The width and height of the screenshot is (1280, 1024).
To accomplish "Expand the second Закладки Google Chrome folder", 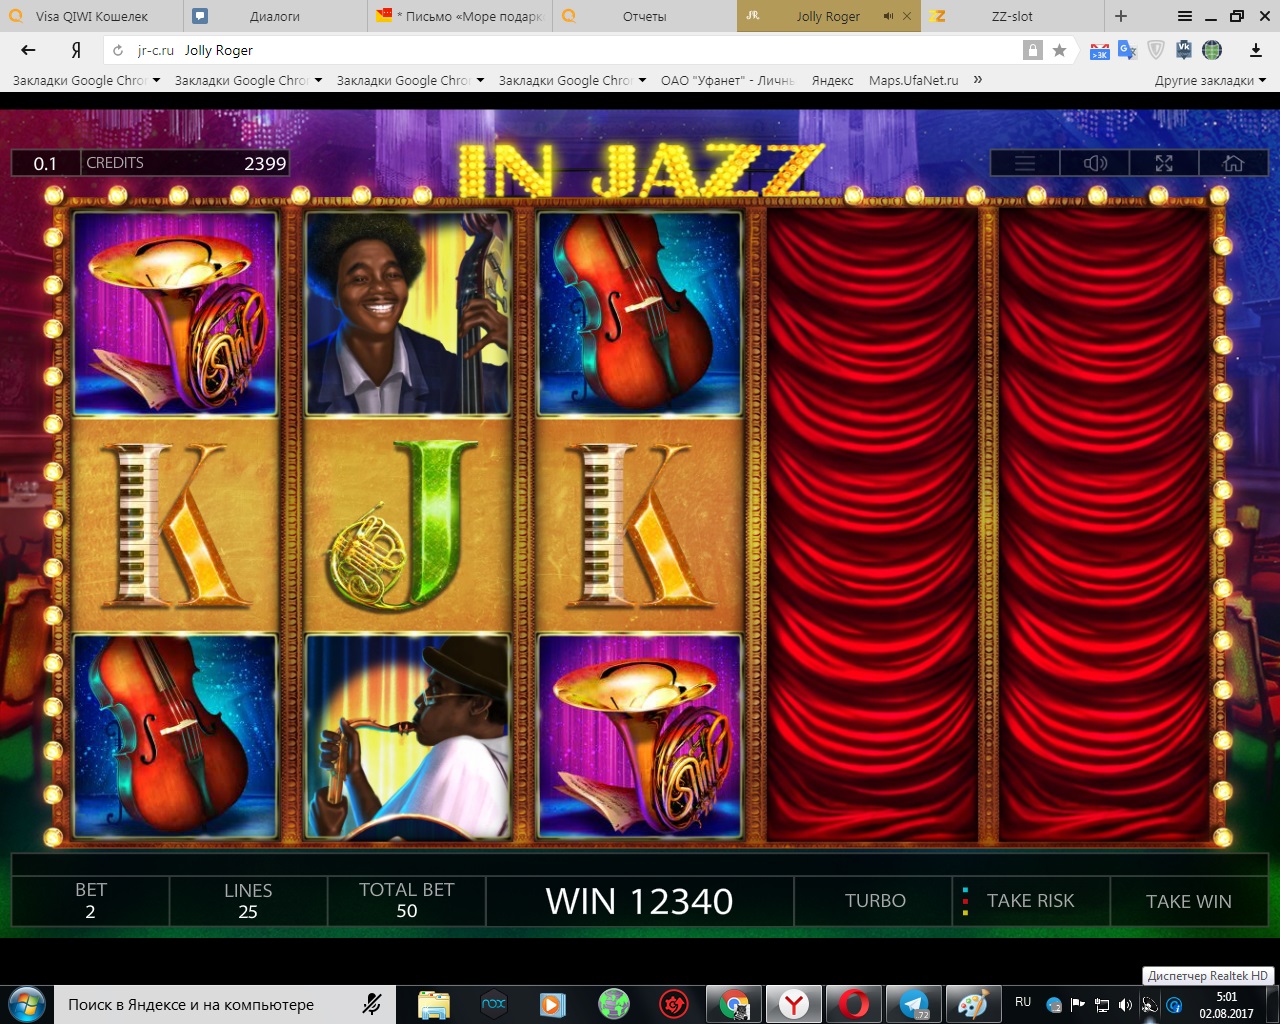I will [x=248, y=80].
